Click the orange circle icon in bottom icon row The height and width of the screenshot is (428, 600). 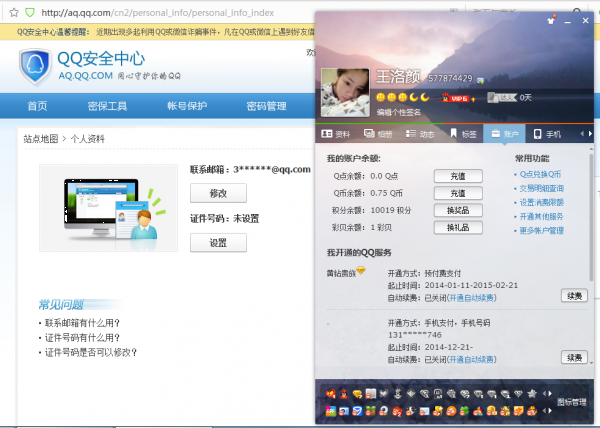click(451, 411)
